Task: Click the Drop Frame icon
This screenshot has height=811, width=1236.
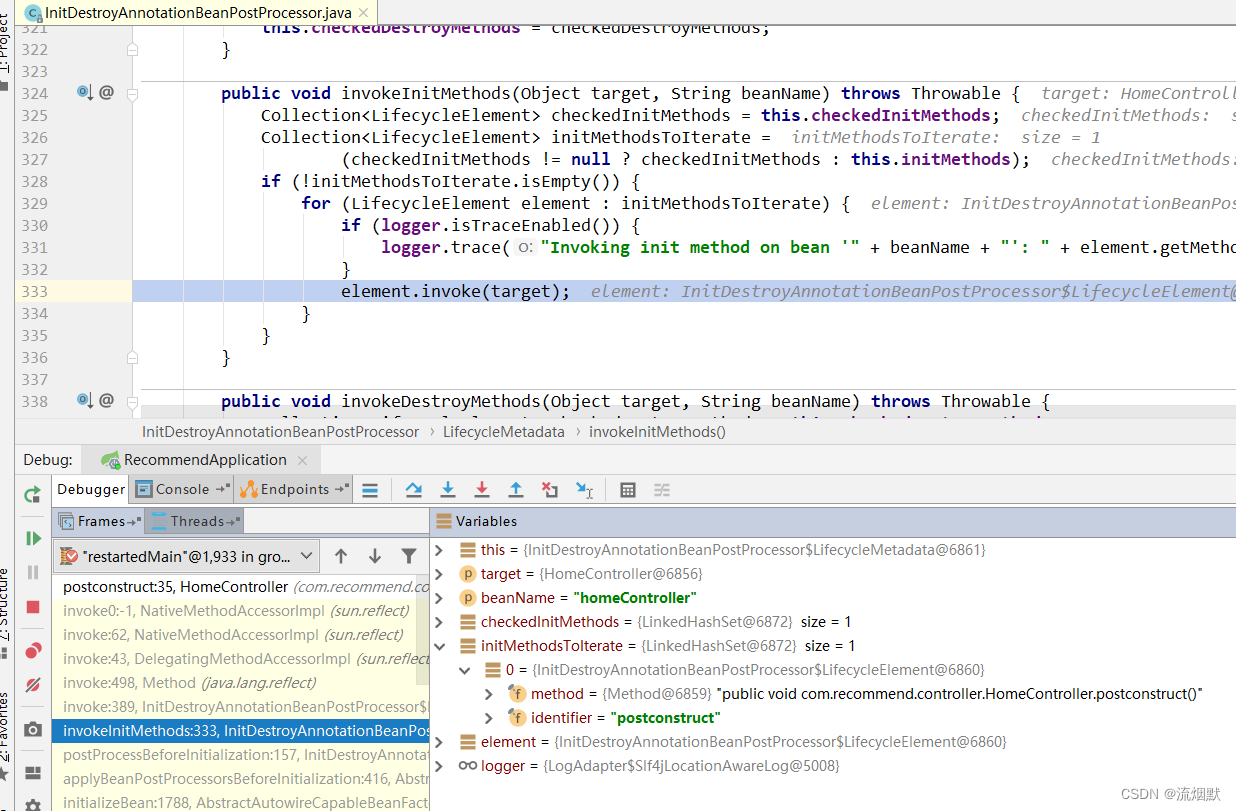Action: 550,490
